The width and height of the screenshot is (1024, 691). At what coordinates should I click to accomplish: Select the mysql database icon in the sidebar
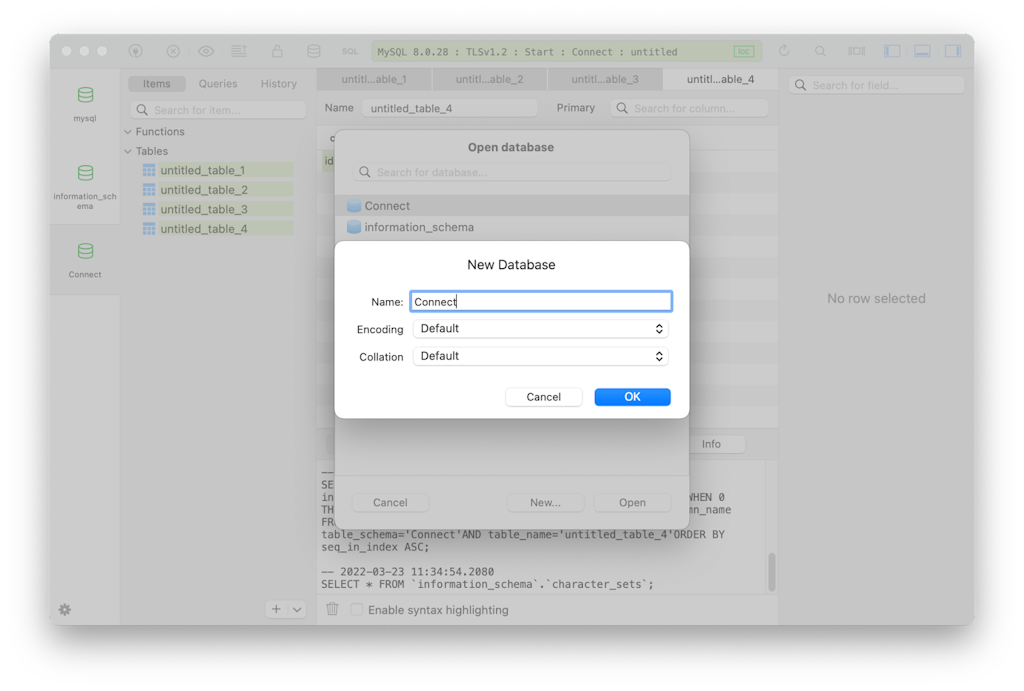pos(85,96)
